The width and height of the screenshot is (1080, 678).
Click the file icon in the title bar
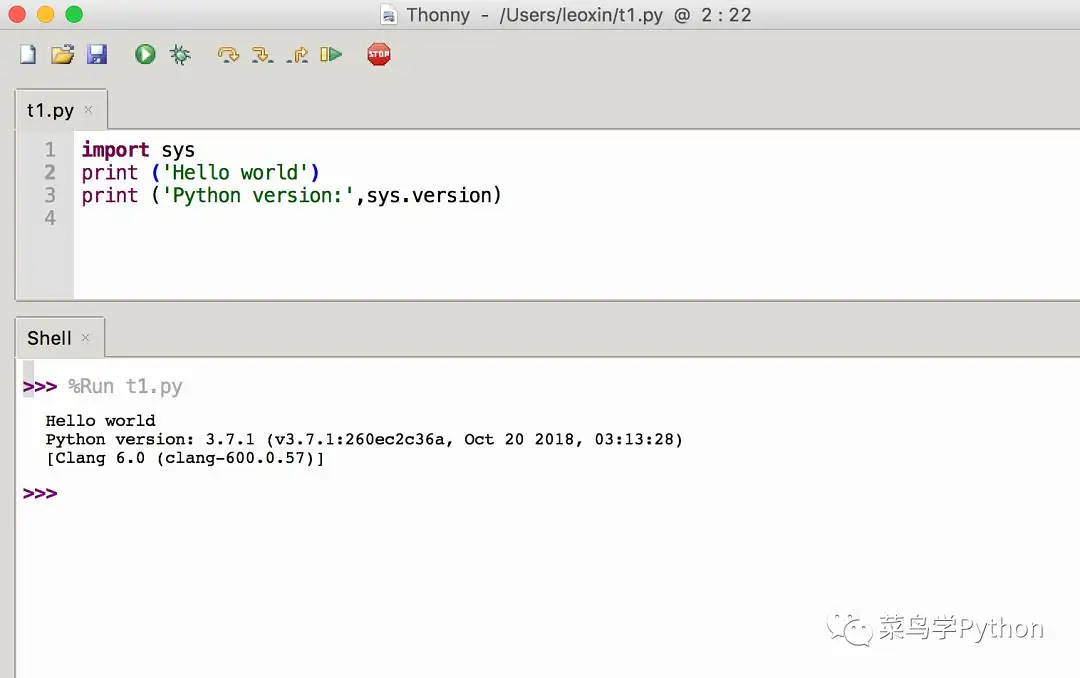[x=389, y=15]
